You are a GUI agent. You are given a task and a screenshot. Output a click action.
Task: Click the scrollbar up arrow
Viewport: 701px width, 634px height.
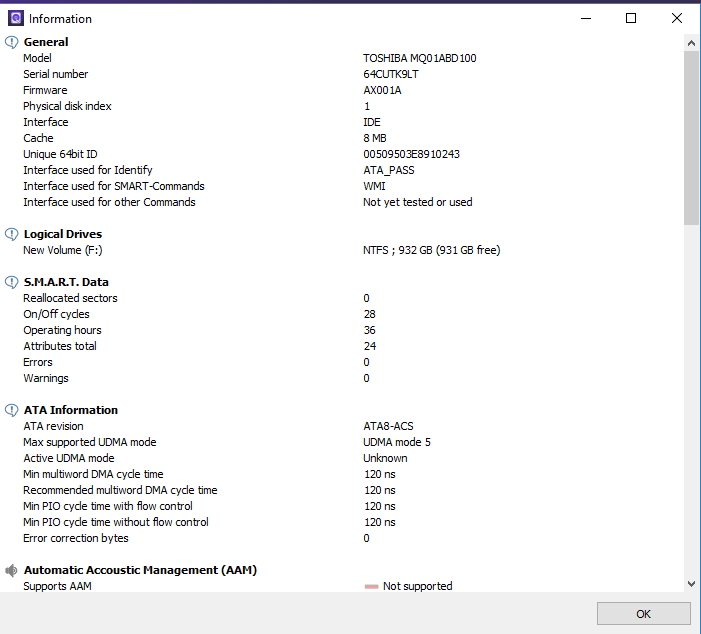[x=691, y=43]
